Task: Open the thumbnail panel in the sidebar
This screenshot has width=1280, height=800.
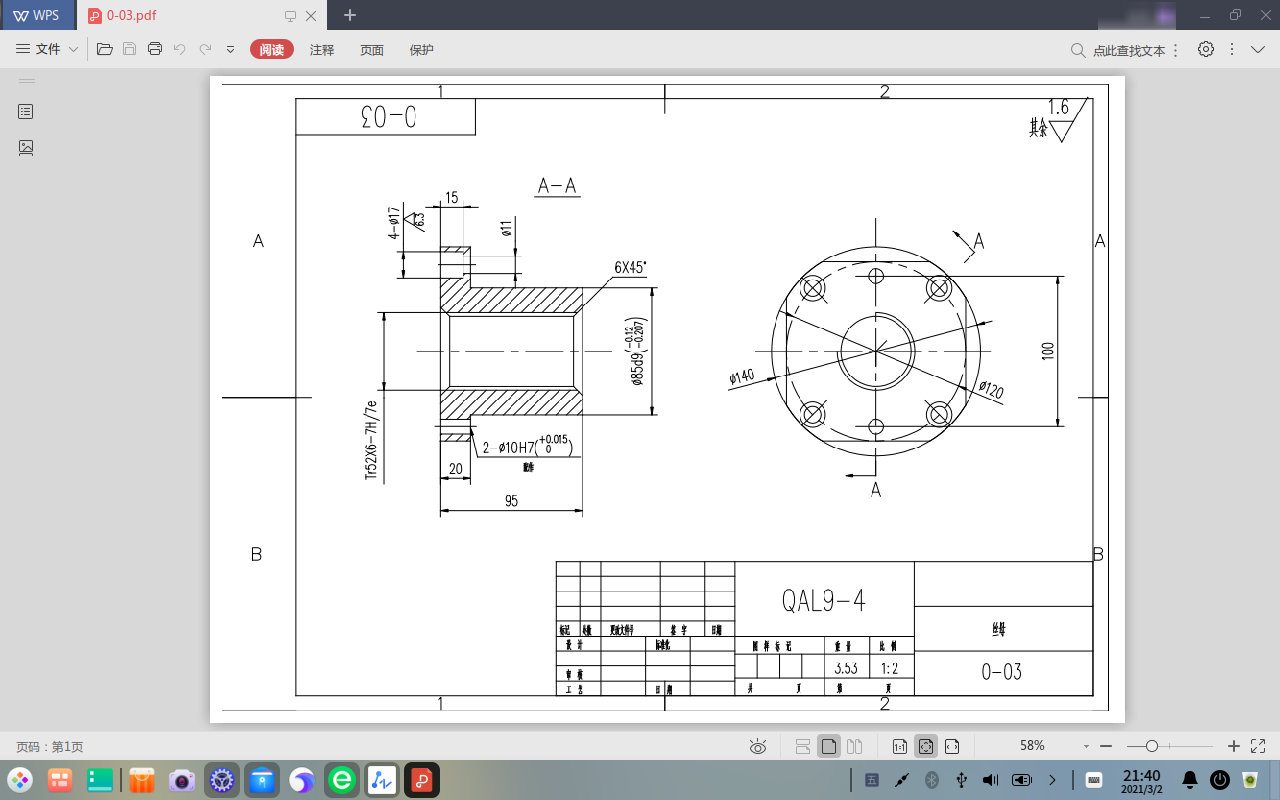Action: [x=26, y=148]
